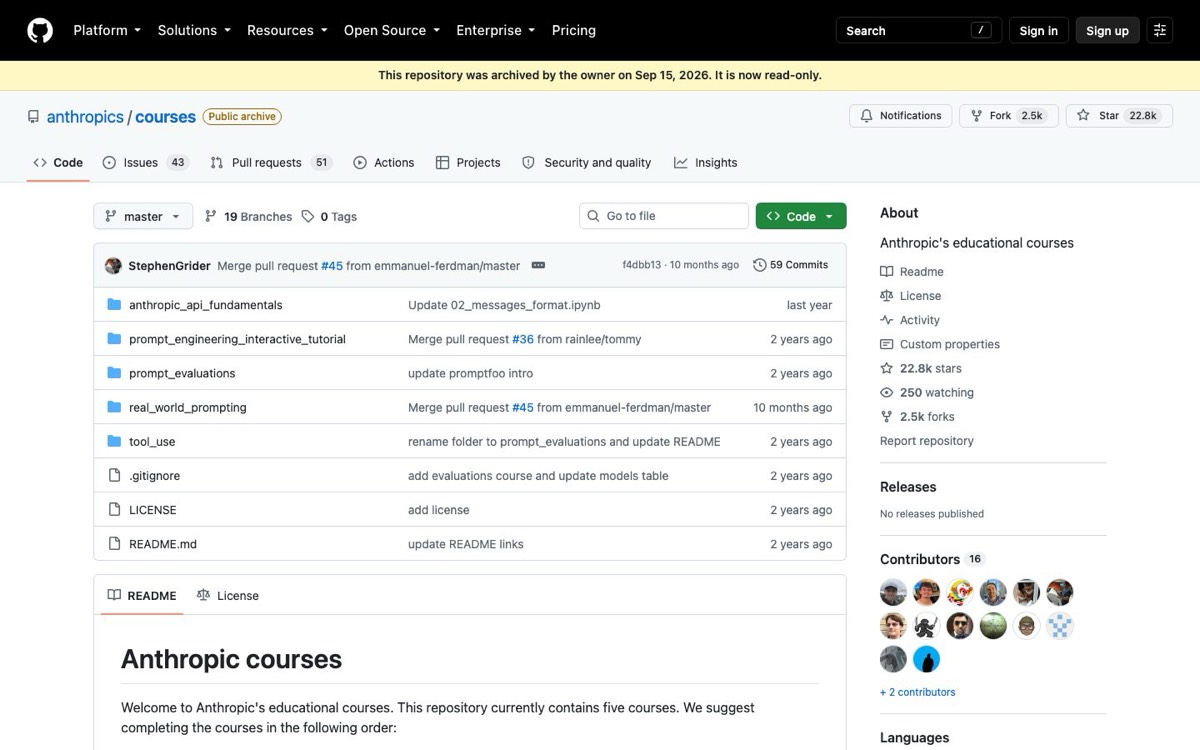Expand the Platform menu
This screenshot has width=1200, height=750.
pyautogui.click(x=107, y=30)
